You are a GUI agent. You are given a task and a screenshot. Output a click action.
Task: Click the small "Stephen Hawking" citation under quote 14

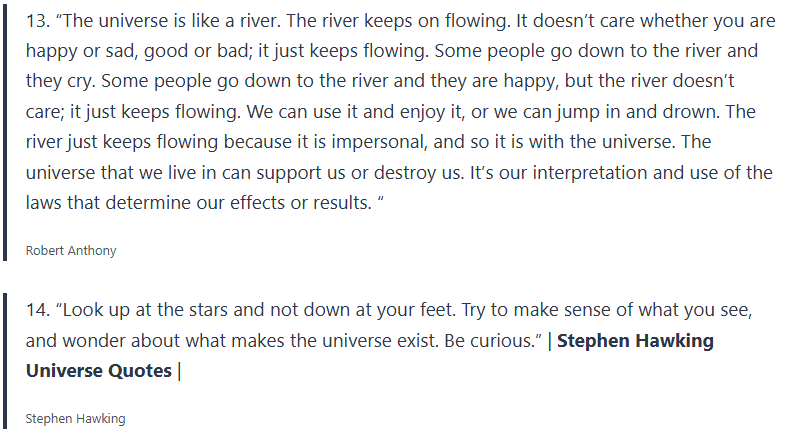pos(76,419)
